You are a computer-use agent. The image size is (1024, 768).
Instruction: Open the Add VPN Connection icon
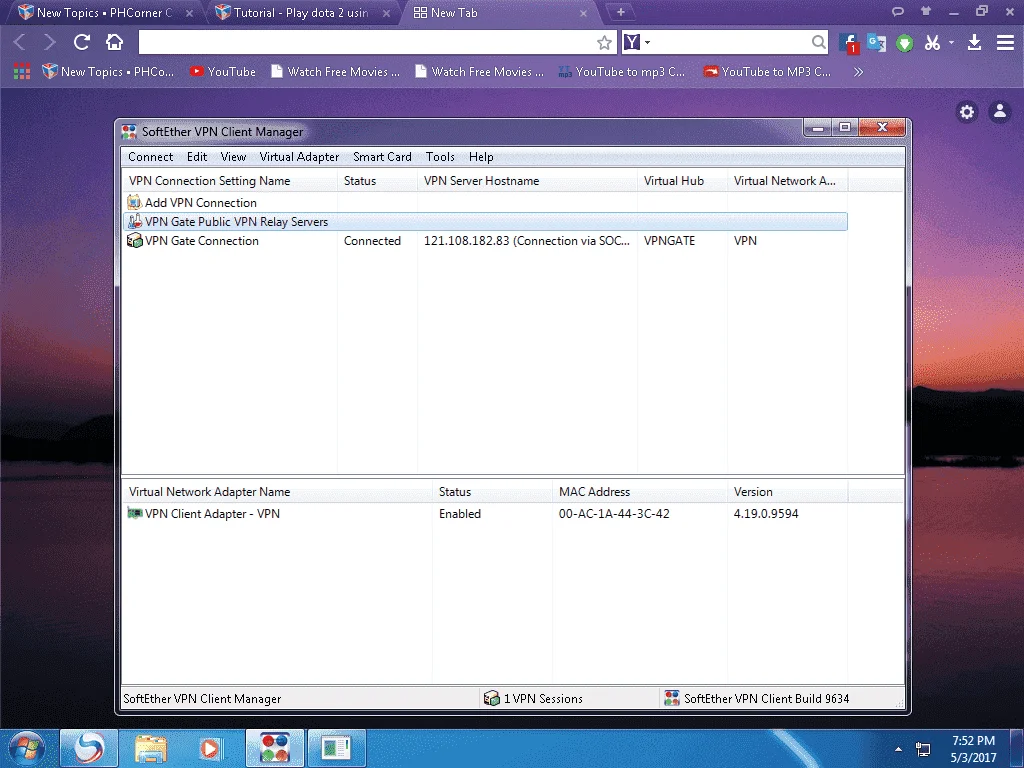tap(135, 202)
